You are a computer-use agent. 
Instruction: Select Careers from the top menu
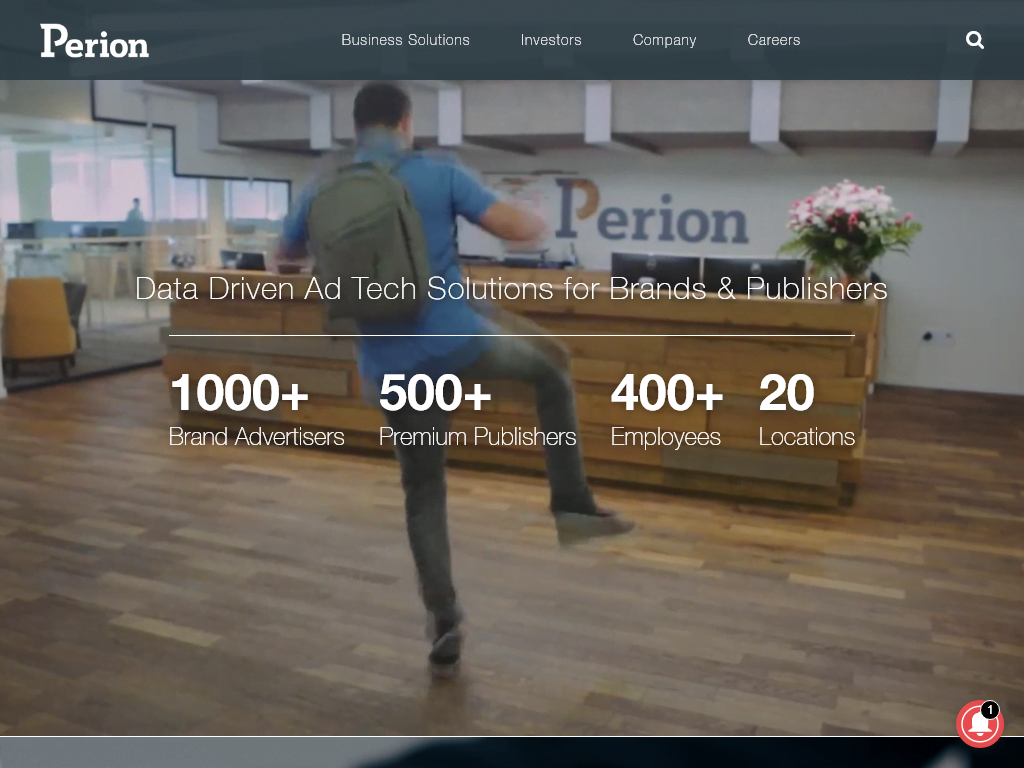pos(774,40)
